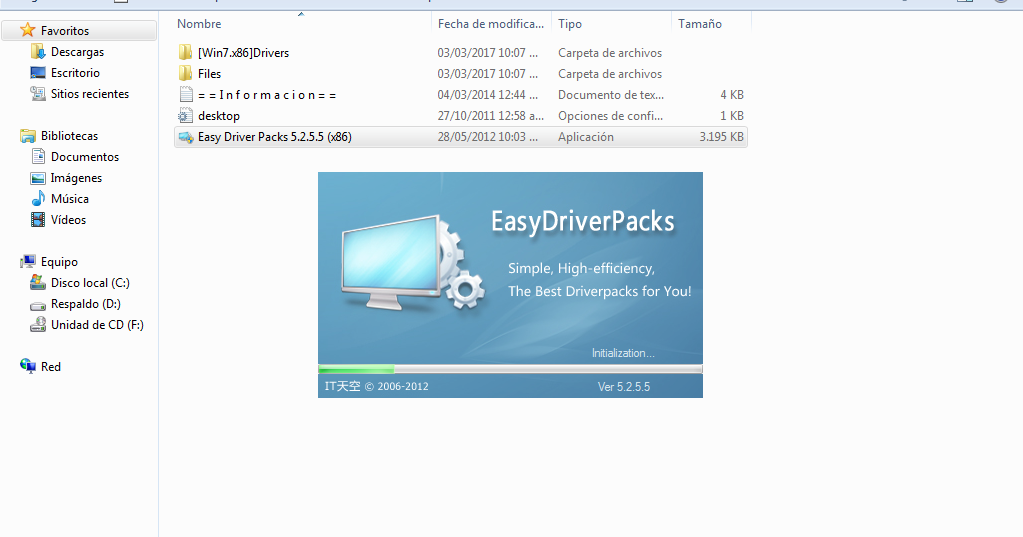Click the 1 KB size cell
The height and width of the screenshot is (537, 1023).
[x=732, y=115]
